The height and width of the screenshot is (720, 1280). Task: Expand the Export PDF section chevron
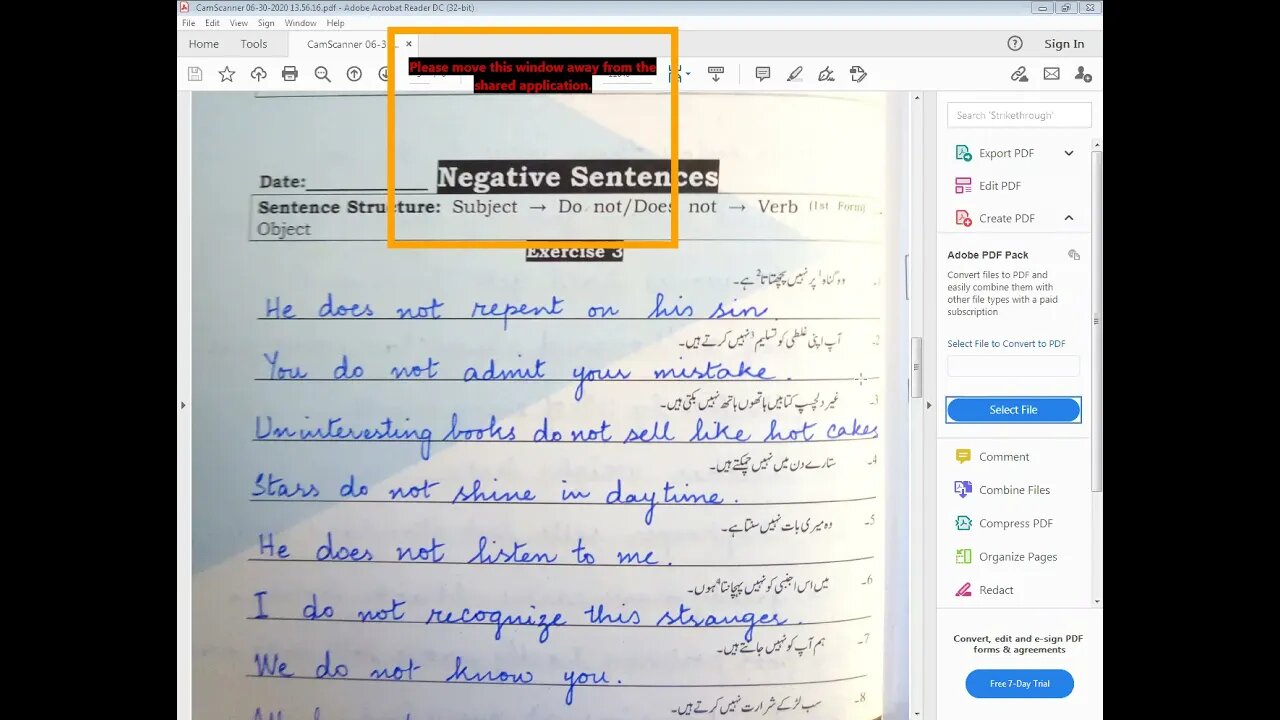[x=1069, y=153]
